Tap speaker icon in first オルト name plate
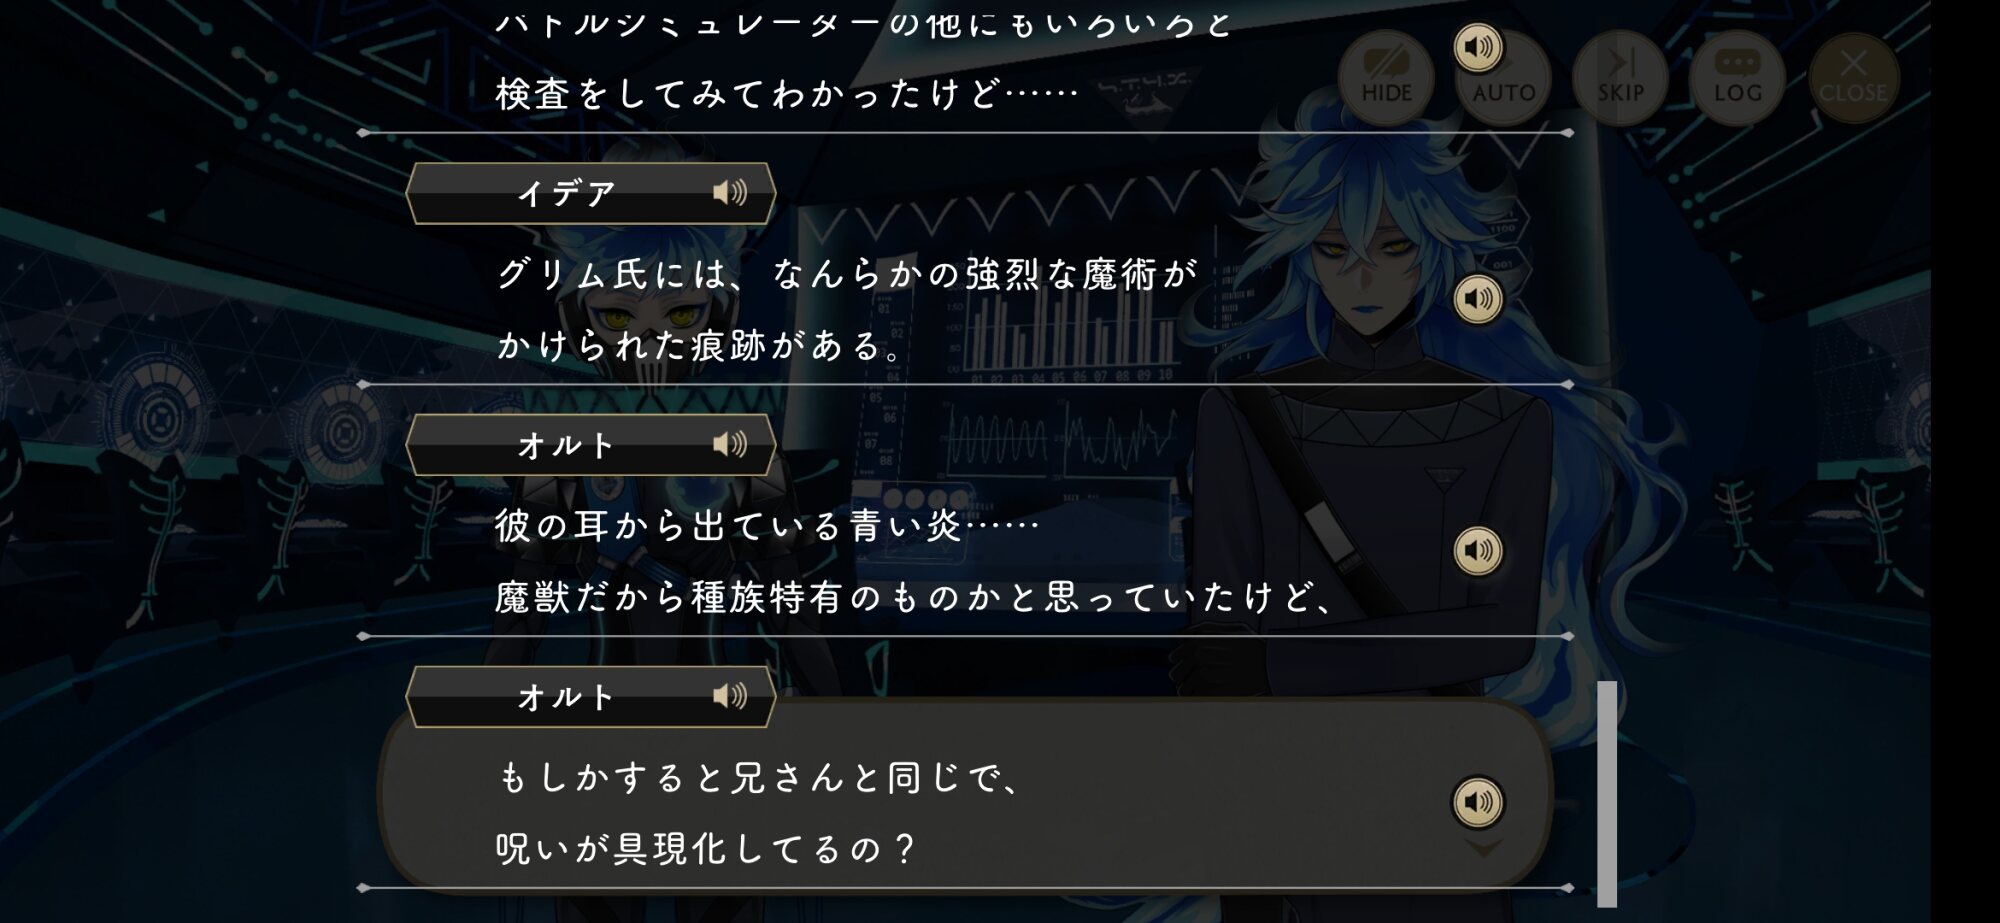Image resolution: width=2000 pixels, height=923 pixels. pyautogui.click(x=730, y=444)
